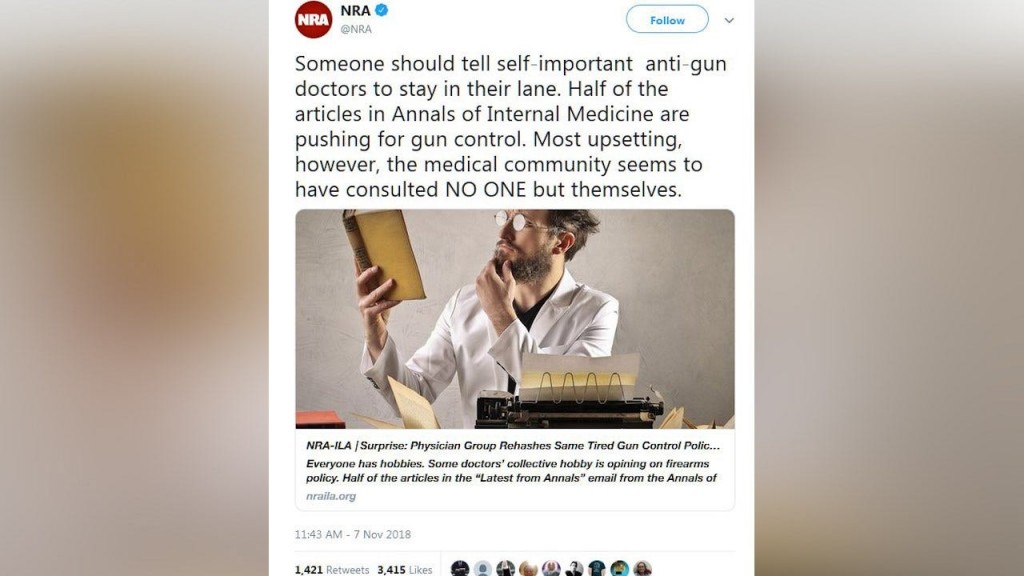
Task: Click the Follow button
Action: coord(667,20)
